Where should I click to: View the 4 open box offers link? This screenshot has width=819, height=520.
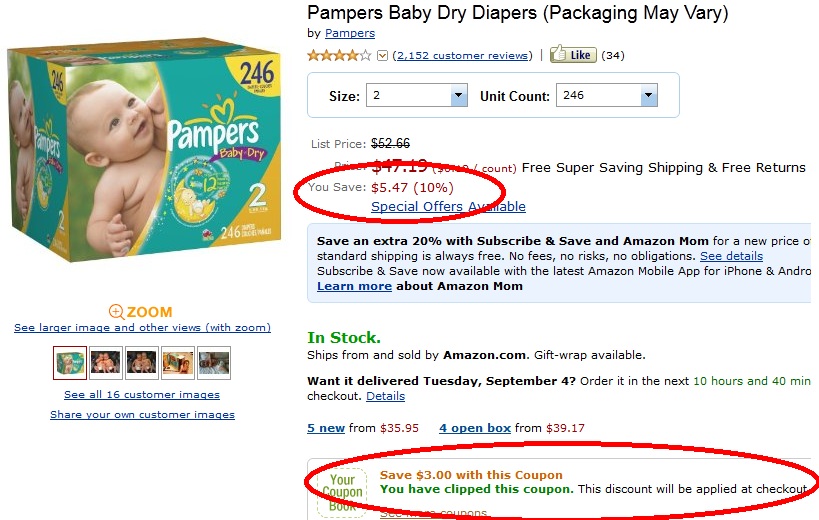(x=475, y=428)
